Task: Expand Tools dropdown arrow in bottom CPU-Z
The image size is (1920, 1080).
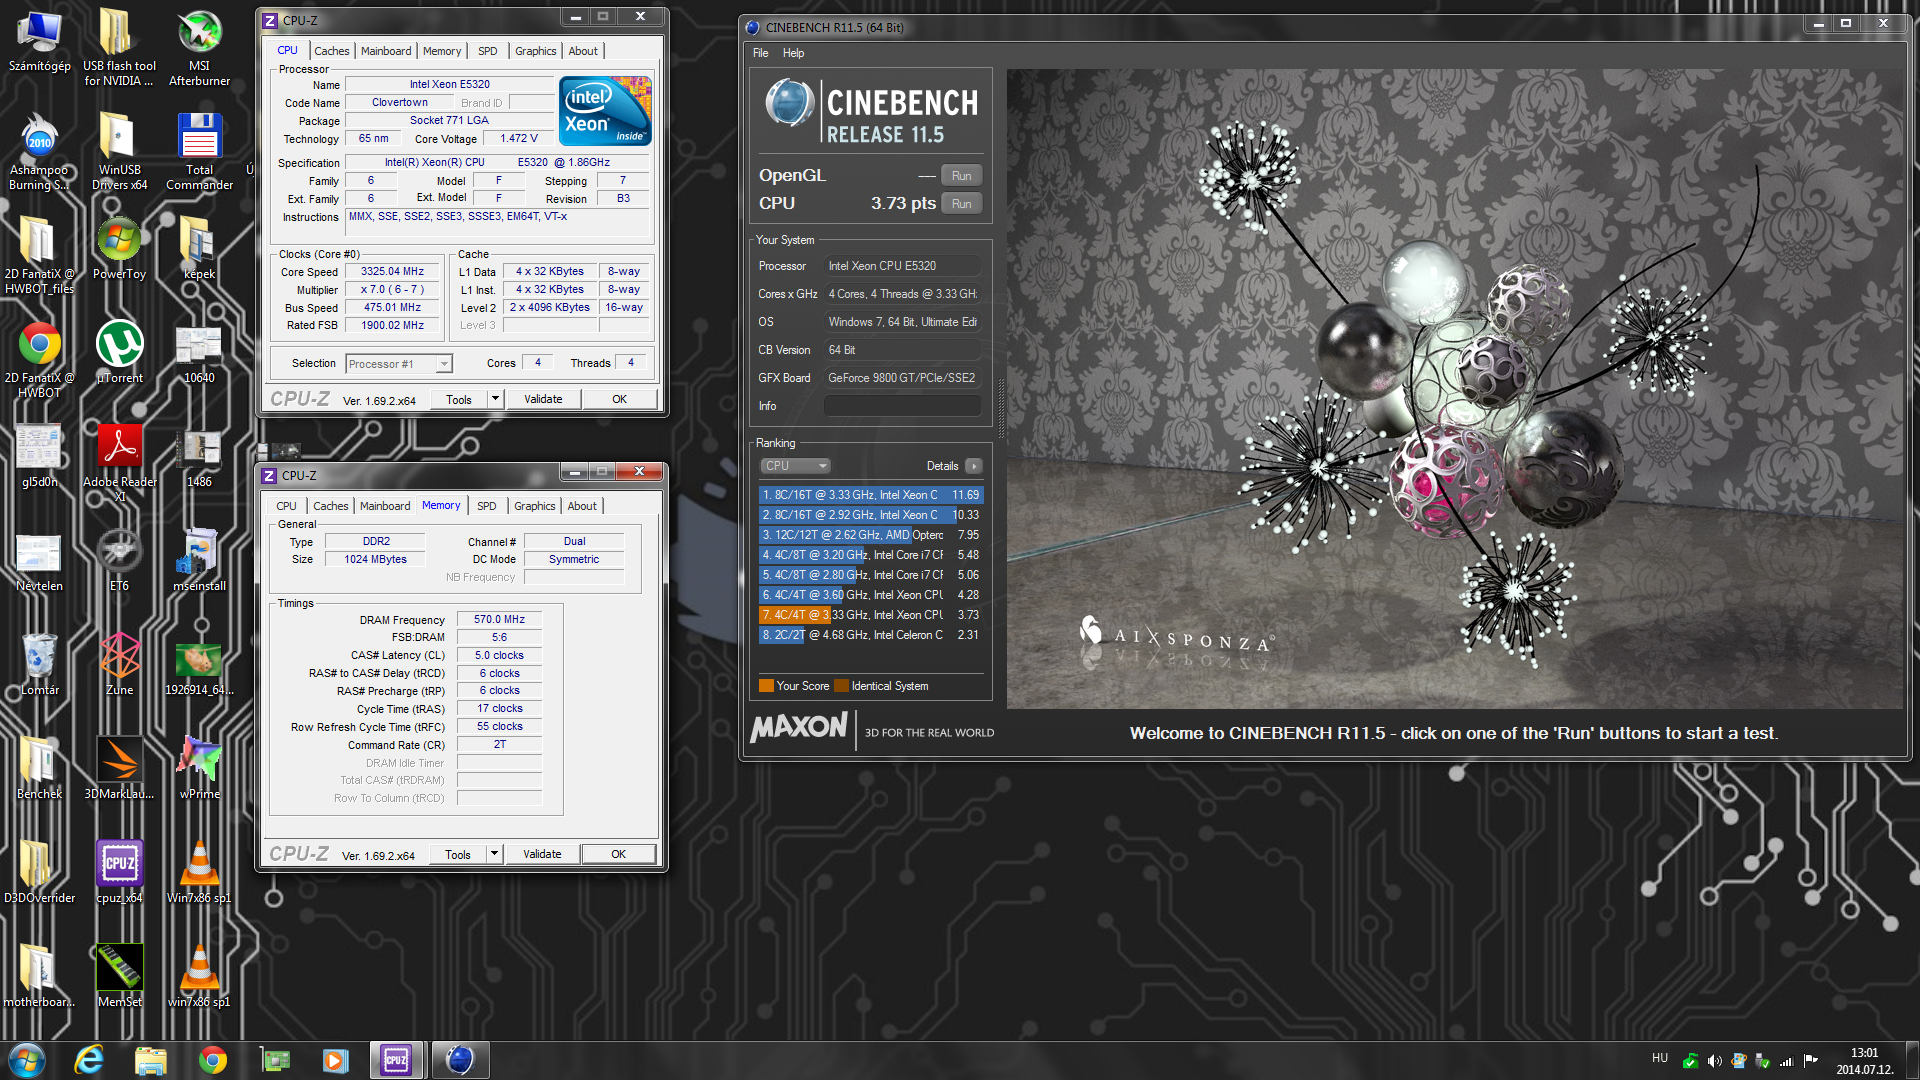Action: pos(493,854)
